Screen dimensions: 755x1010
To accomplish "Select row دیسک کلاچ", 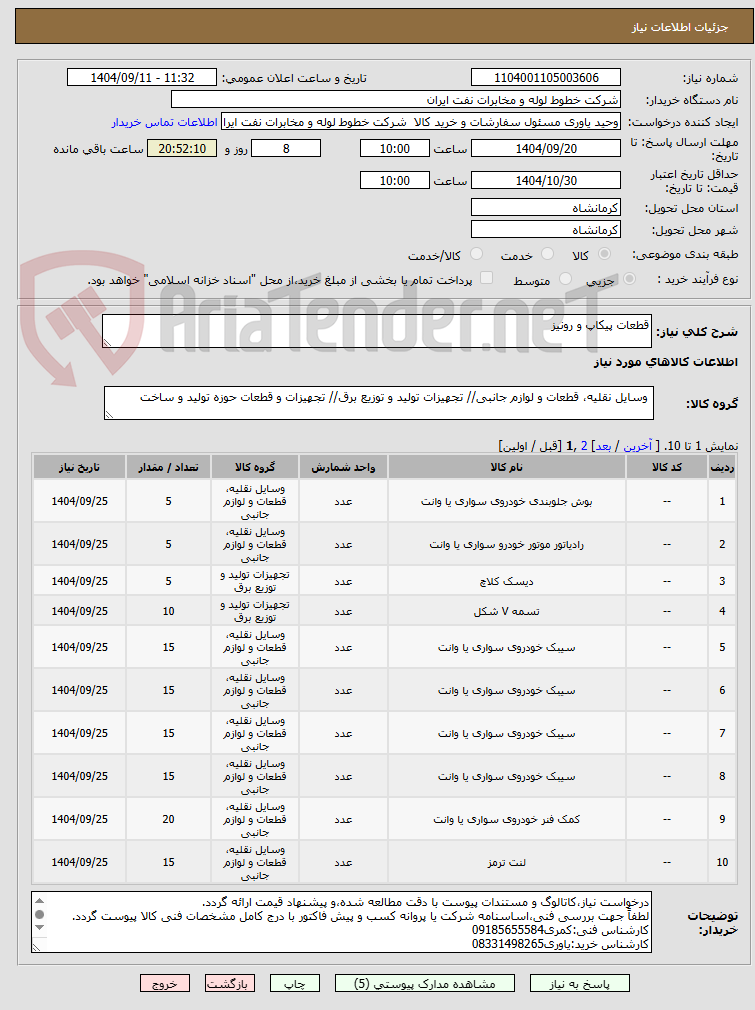I will tap(385, 581).
